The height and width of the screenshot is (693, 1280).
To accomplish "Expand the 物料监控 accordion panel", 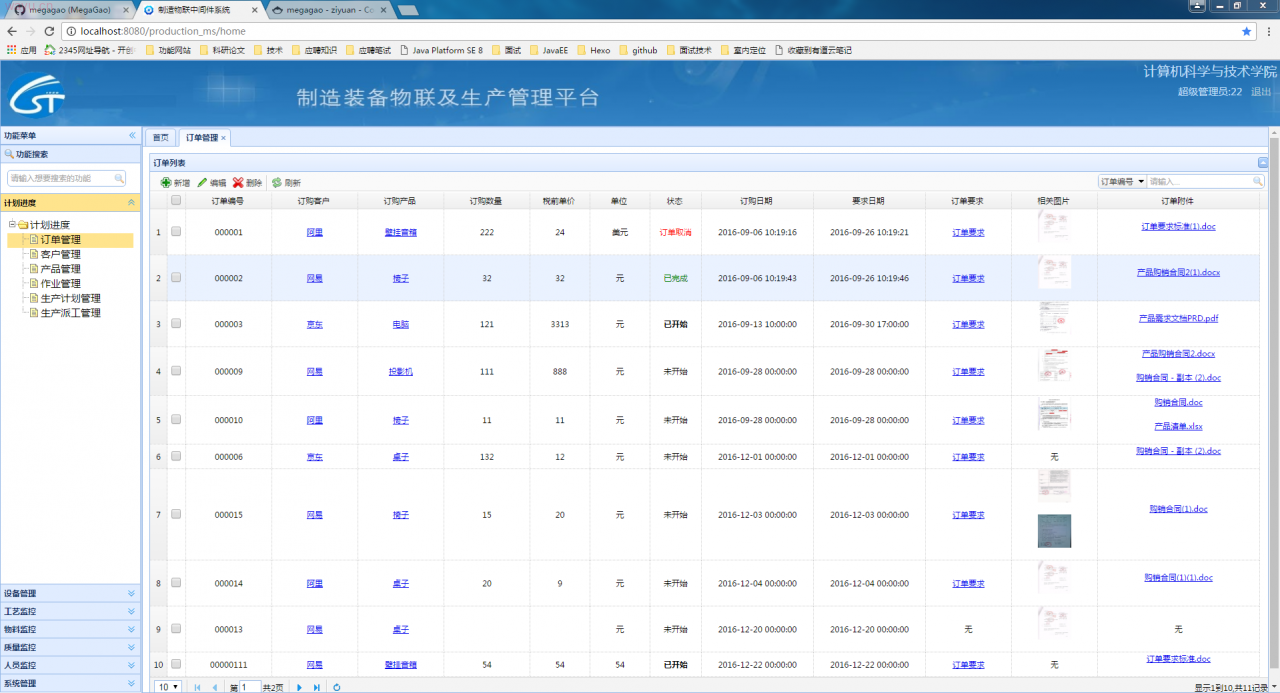I will 70,629.
